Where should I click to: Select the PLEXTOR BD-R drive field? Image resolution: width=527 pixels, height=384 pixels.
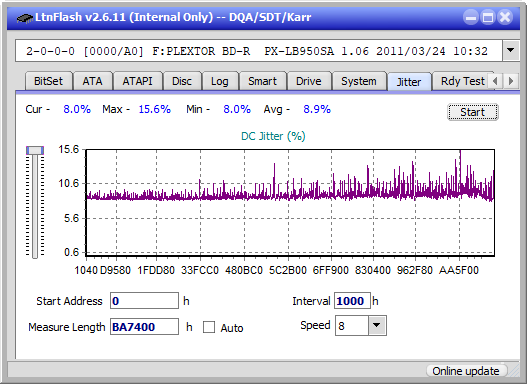pyautogui.click(x=259, y=51)
